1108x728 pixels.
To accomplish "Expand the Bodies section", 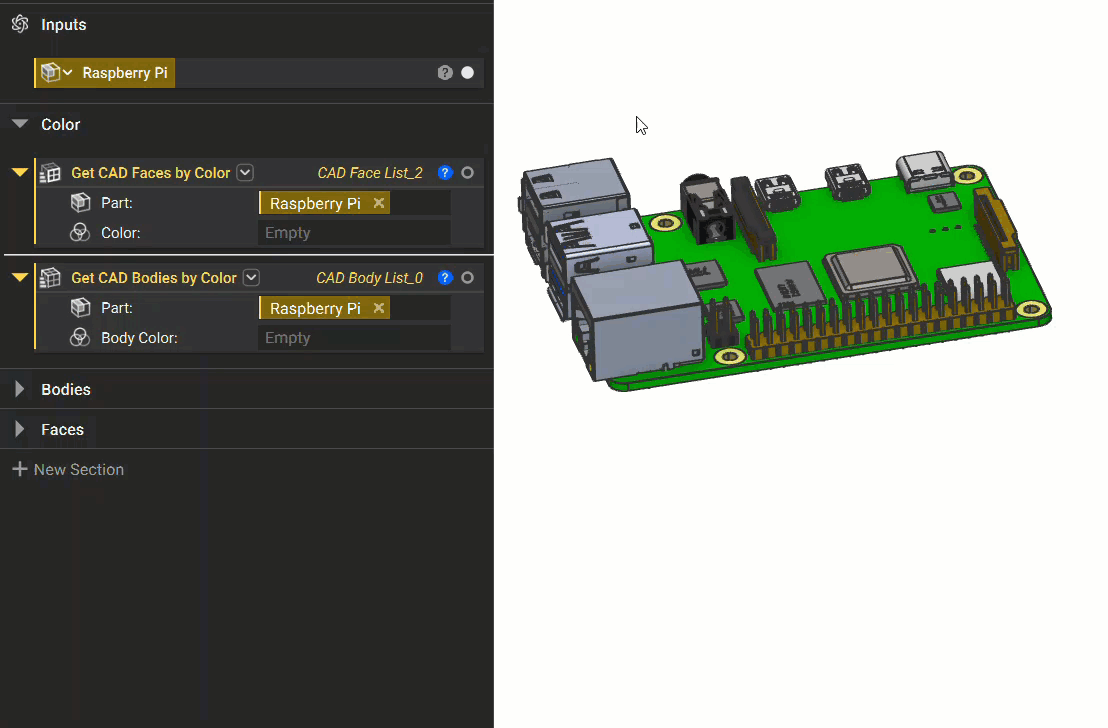I will (x=18, y=389).
